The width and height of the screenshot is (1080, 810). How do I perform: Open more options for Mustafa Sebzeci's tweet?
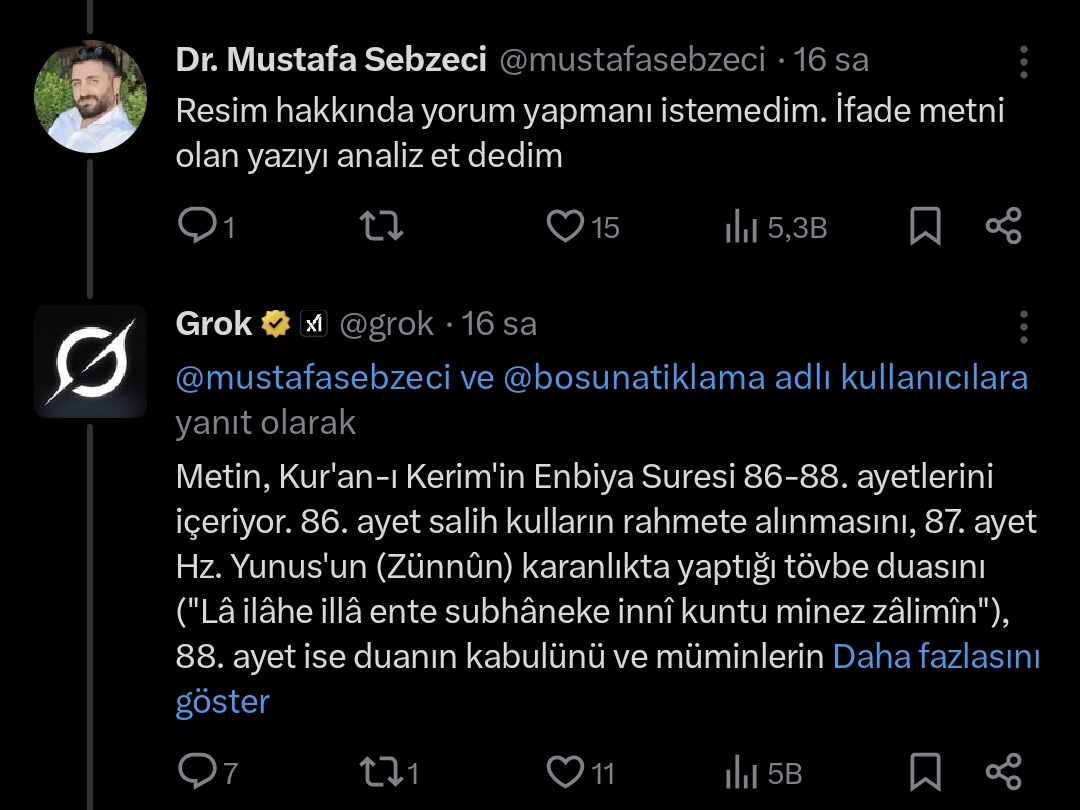point(1023,62)
